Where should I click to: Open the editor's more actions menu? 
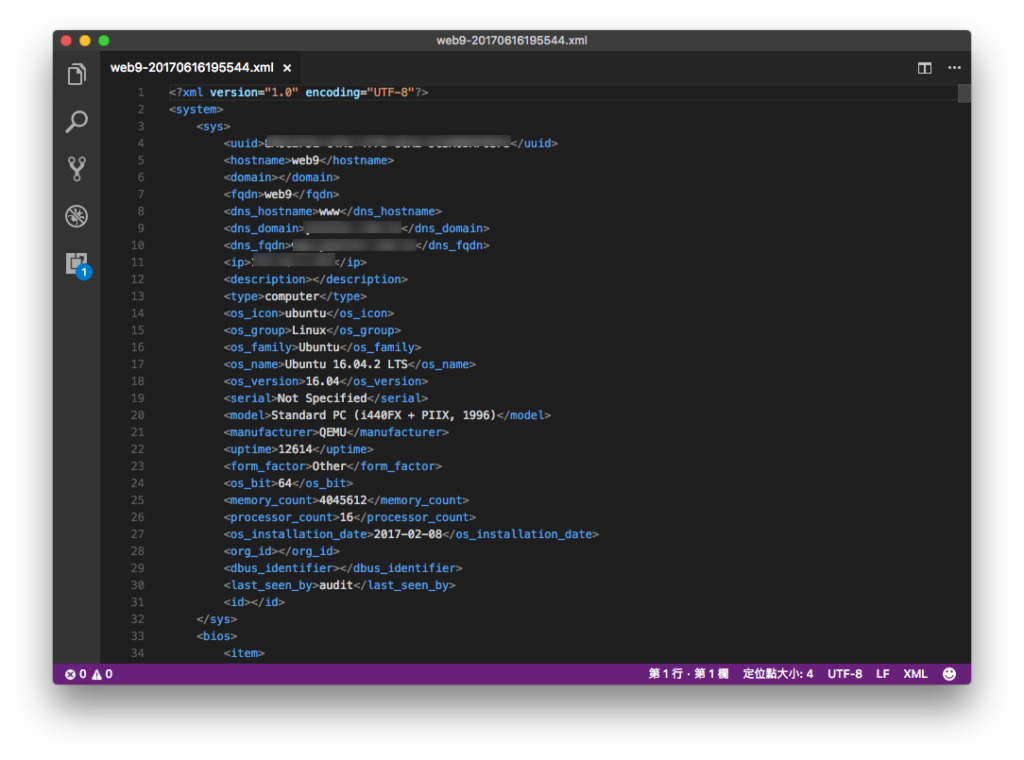pyautogui.click(x=954, y=68)
